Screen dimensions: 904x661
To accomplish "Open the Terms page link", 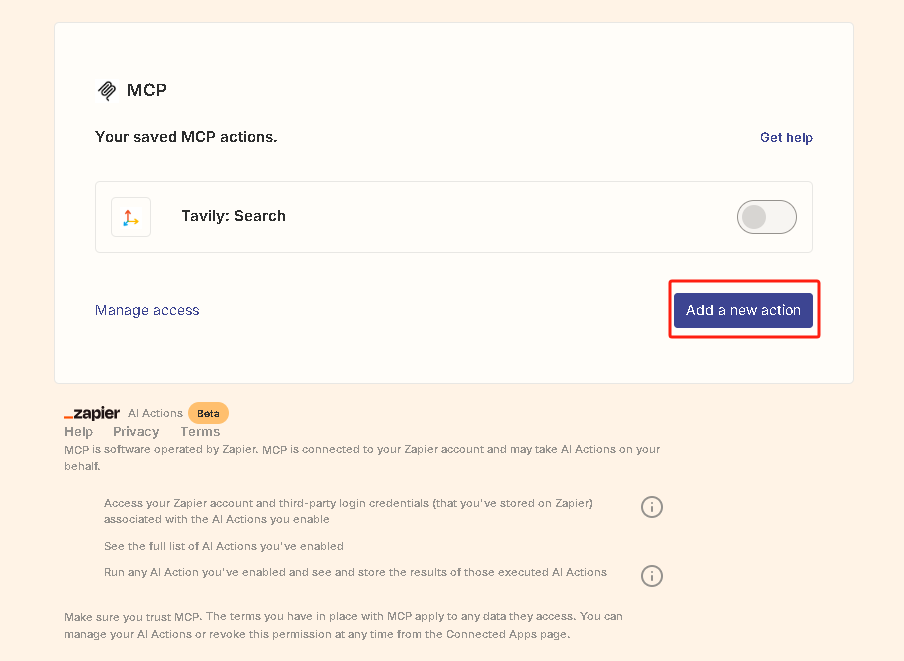I will click(199, 431).
